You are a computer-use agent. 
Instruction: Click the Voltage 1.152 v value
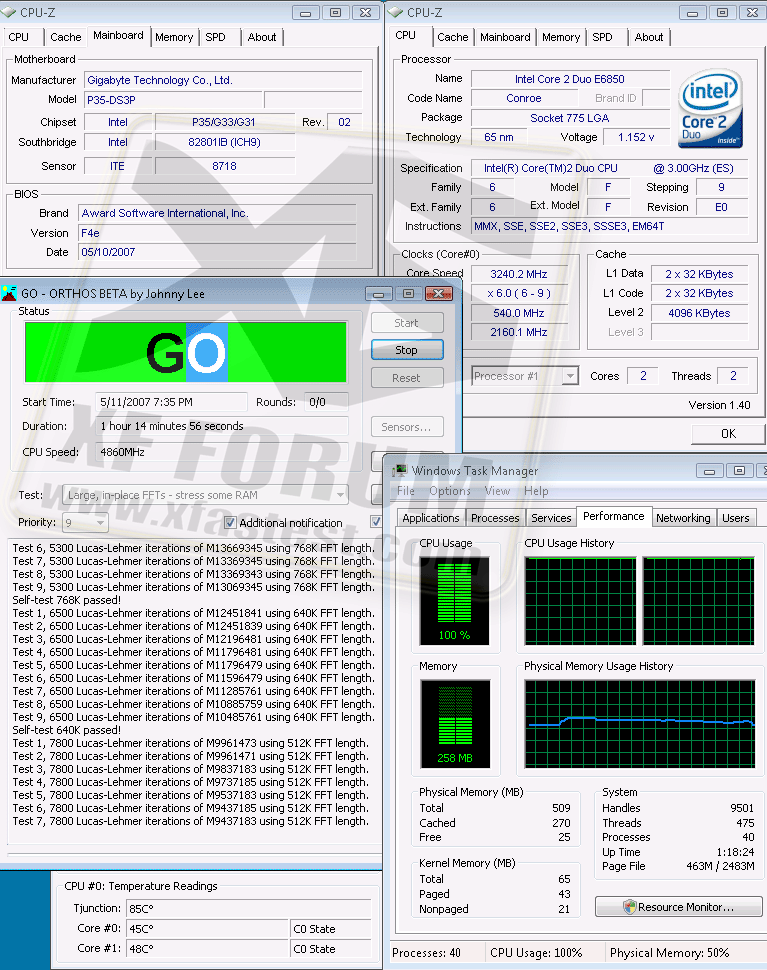(x=636, y=137)
